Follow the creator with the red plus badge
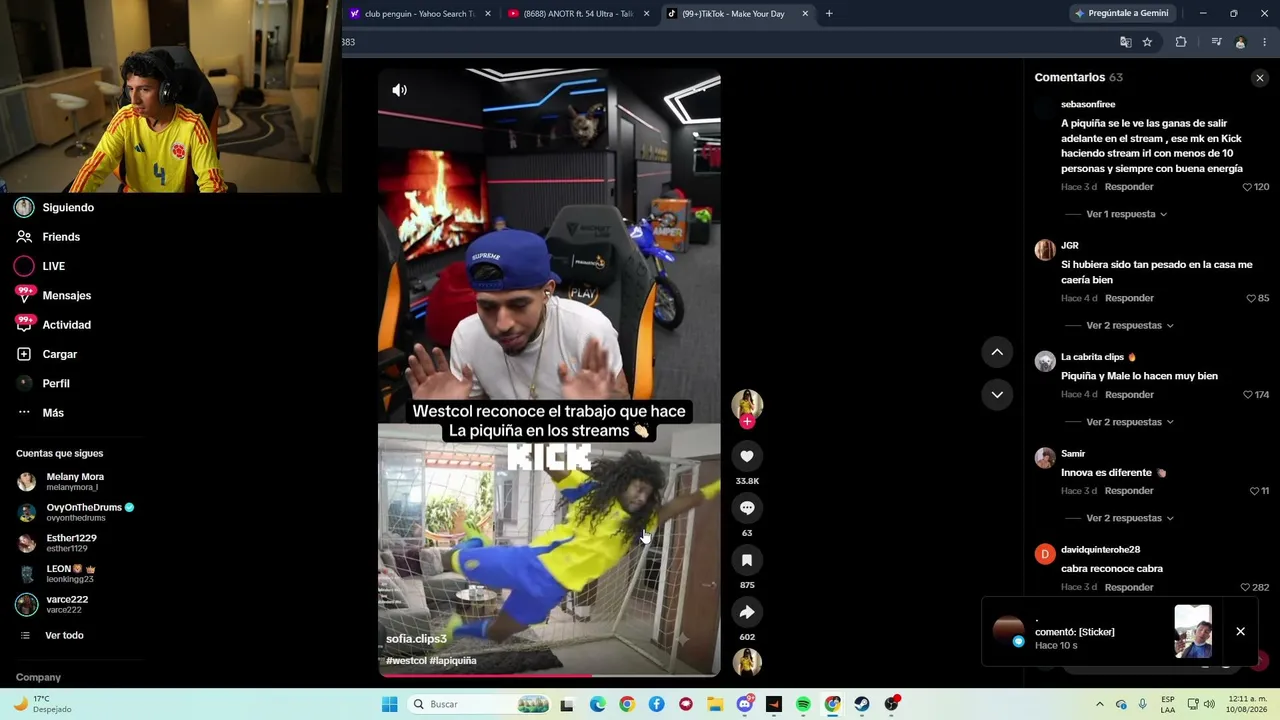The width and height of the screenshot is (1280, 720). [747, 422]
